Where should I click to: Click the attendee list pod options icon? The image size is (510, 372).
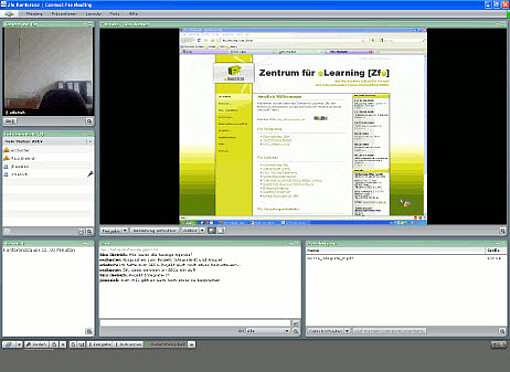click(89, 231)
